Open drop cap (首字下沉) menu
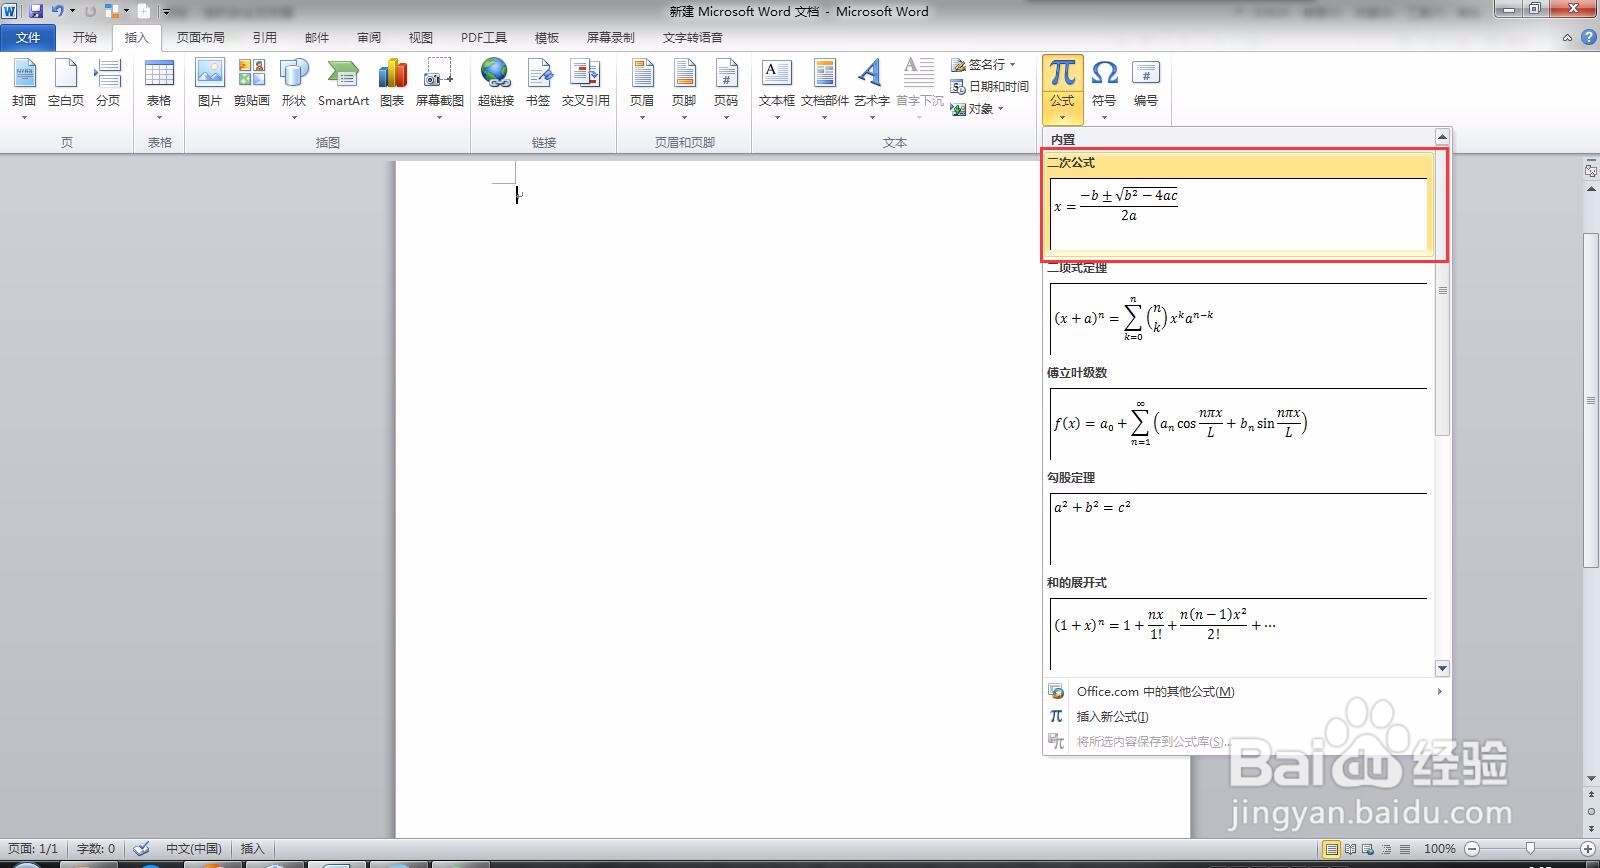The height and width of the screenshot is (868, 1600). coord(919,88)
